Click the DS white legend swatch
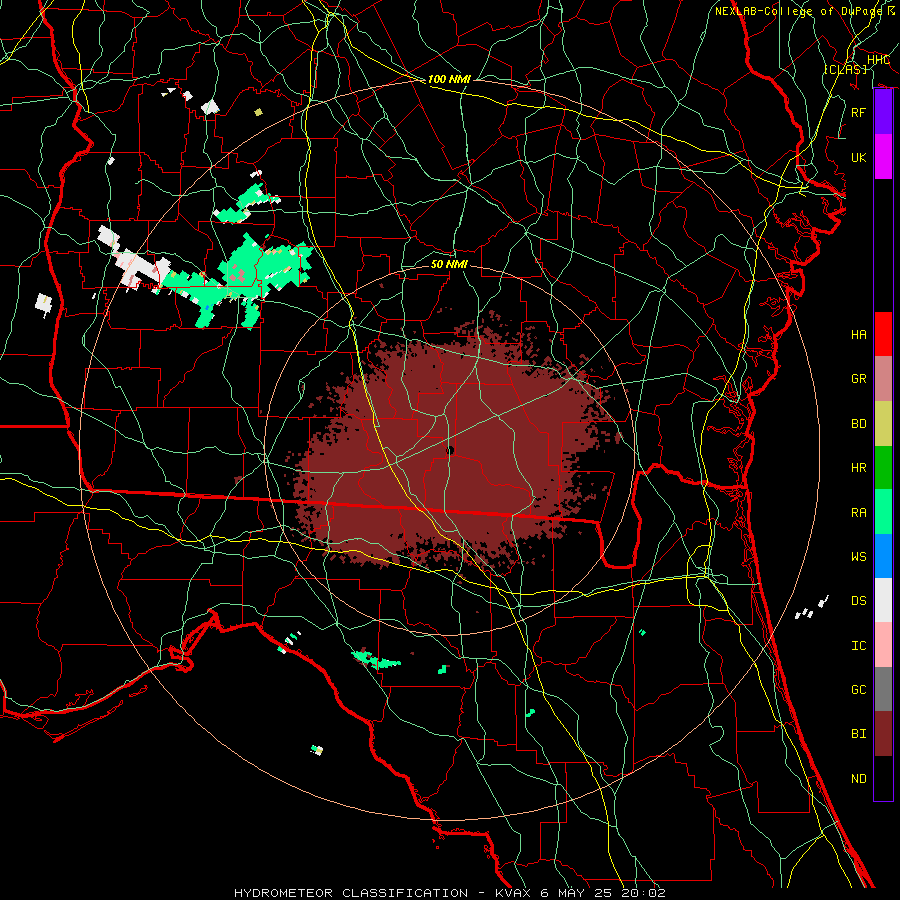Screen dimensions: 900x900 (x=883, y=600)
